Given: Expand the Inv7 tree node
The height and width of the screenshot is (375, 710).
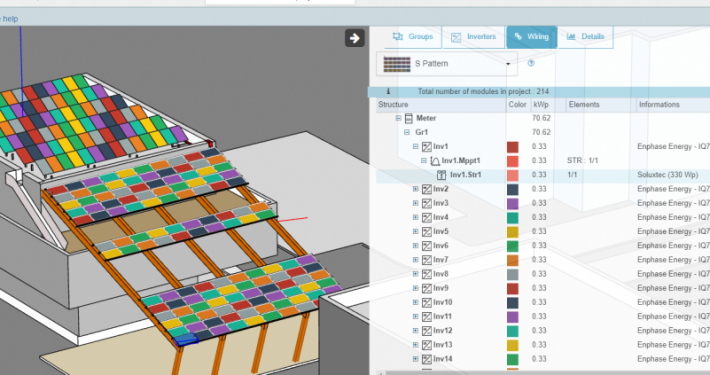Looking at the screenshot, I should coord(415,260).
